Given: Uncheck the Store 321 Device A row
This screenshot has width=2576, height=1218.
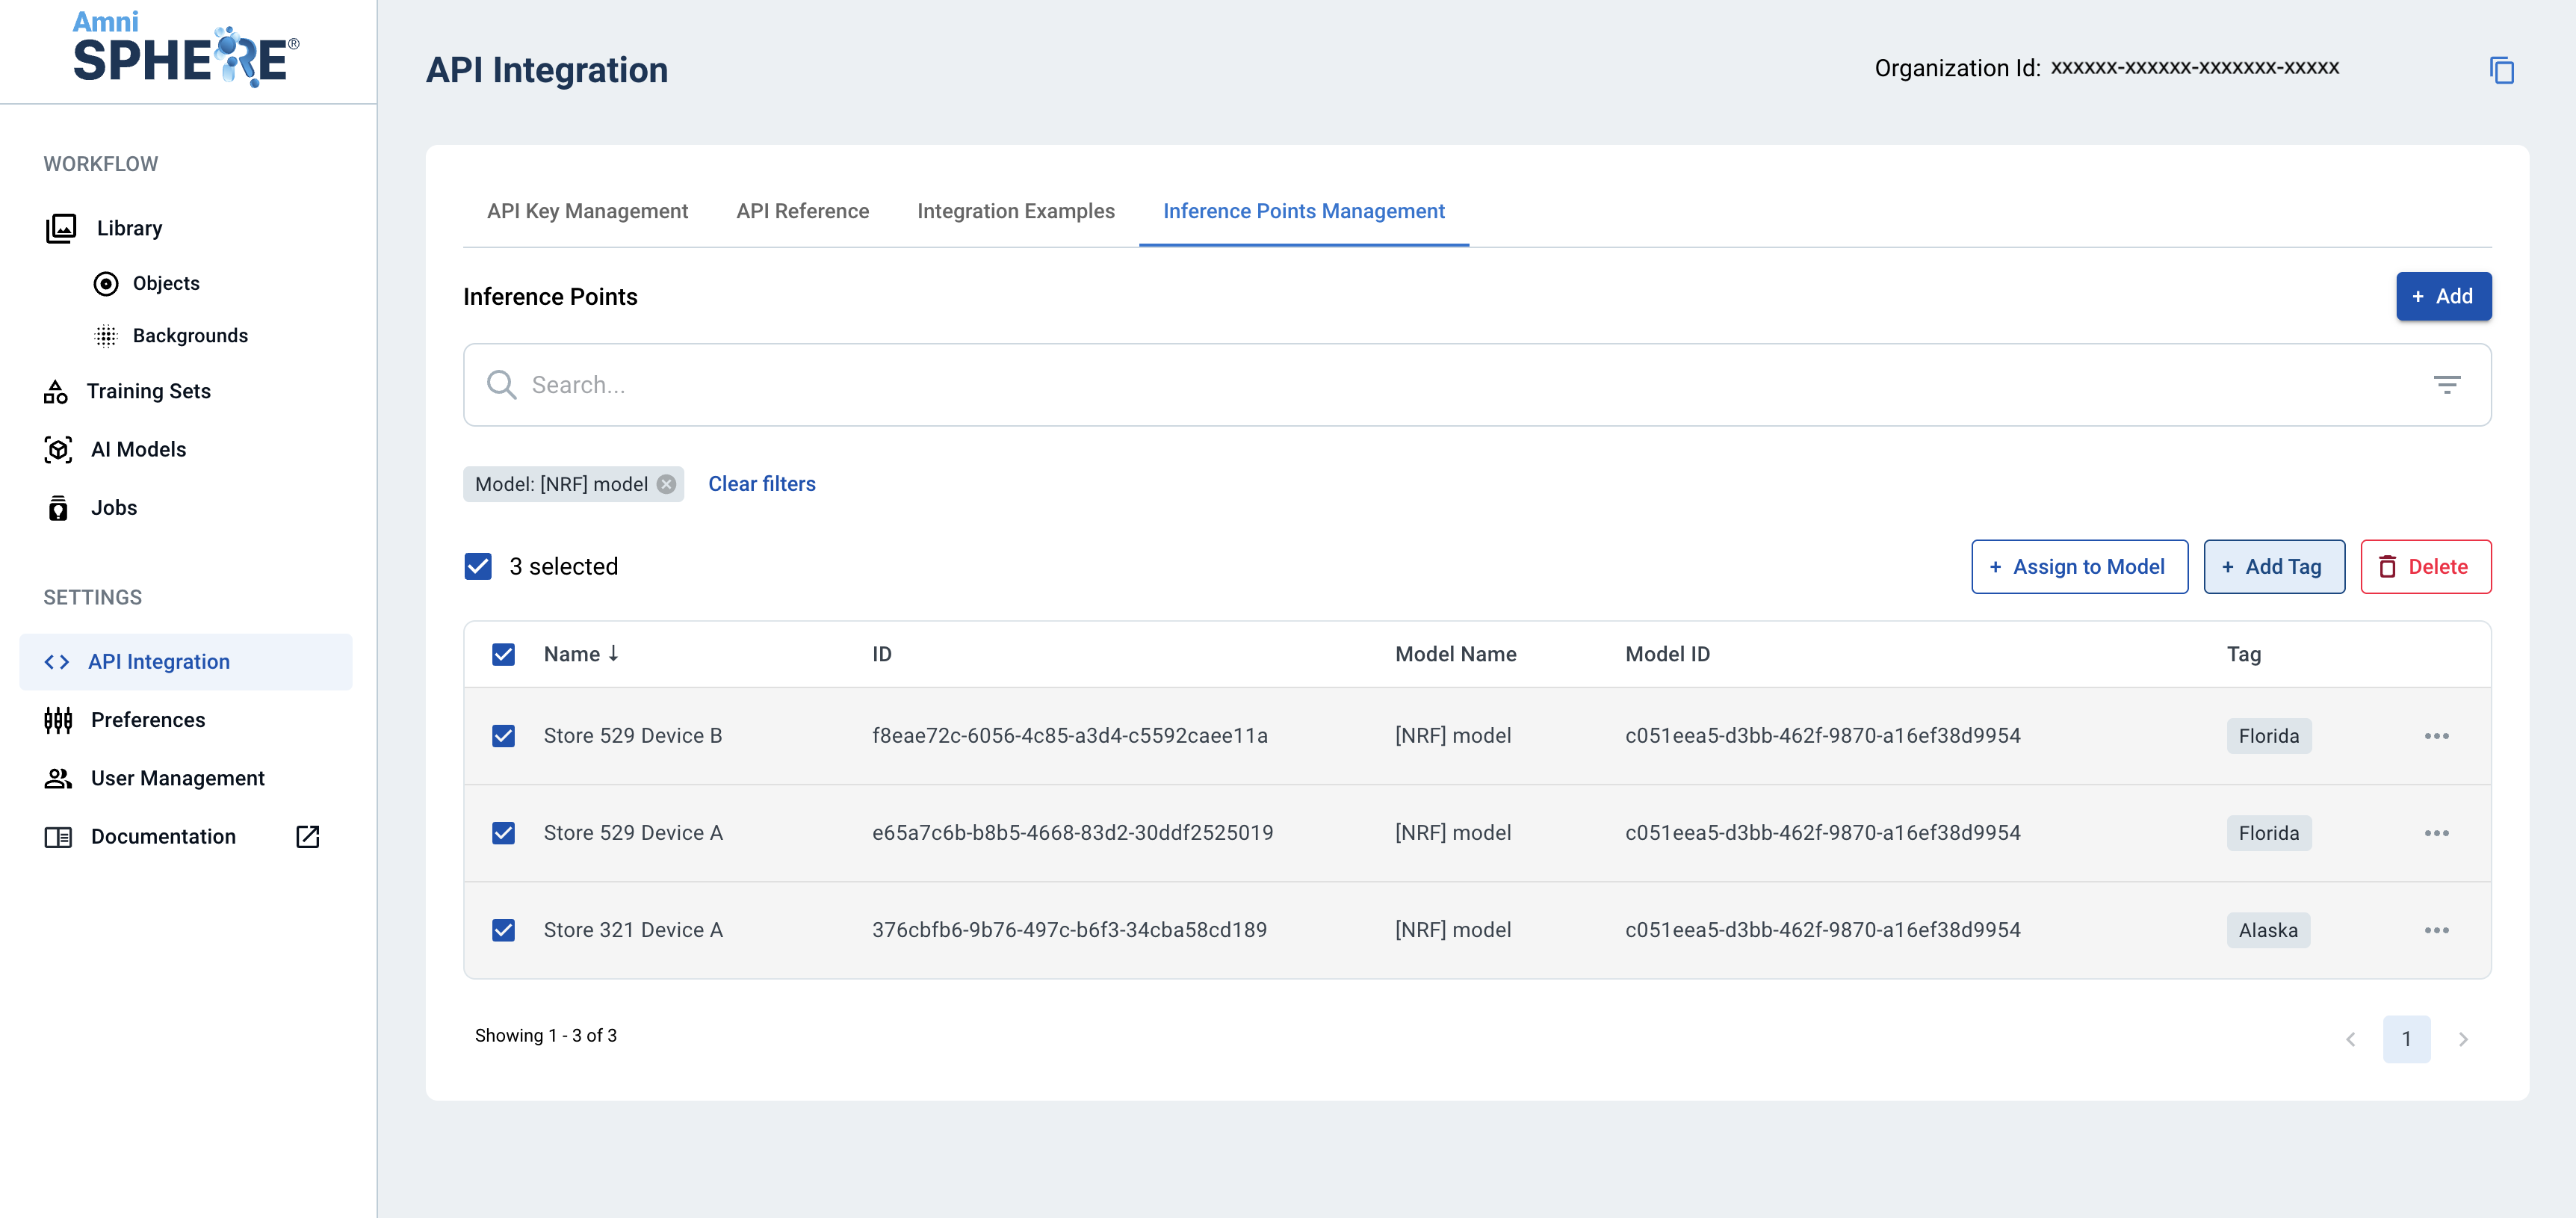Looking at the screenshot, I should click(x=504, y=930).
